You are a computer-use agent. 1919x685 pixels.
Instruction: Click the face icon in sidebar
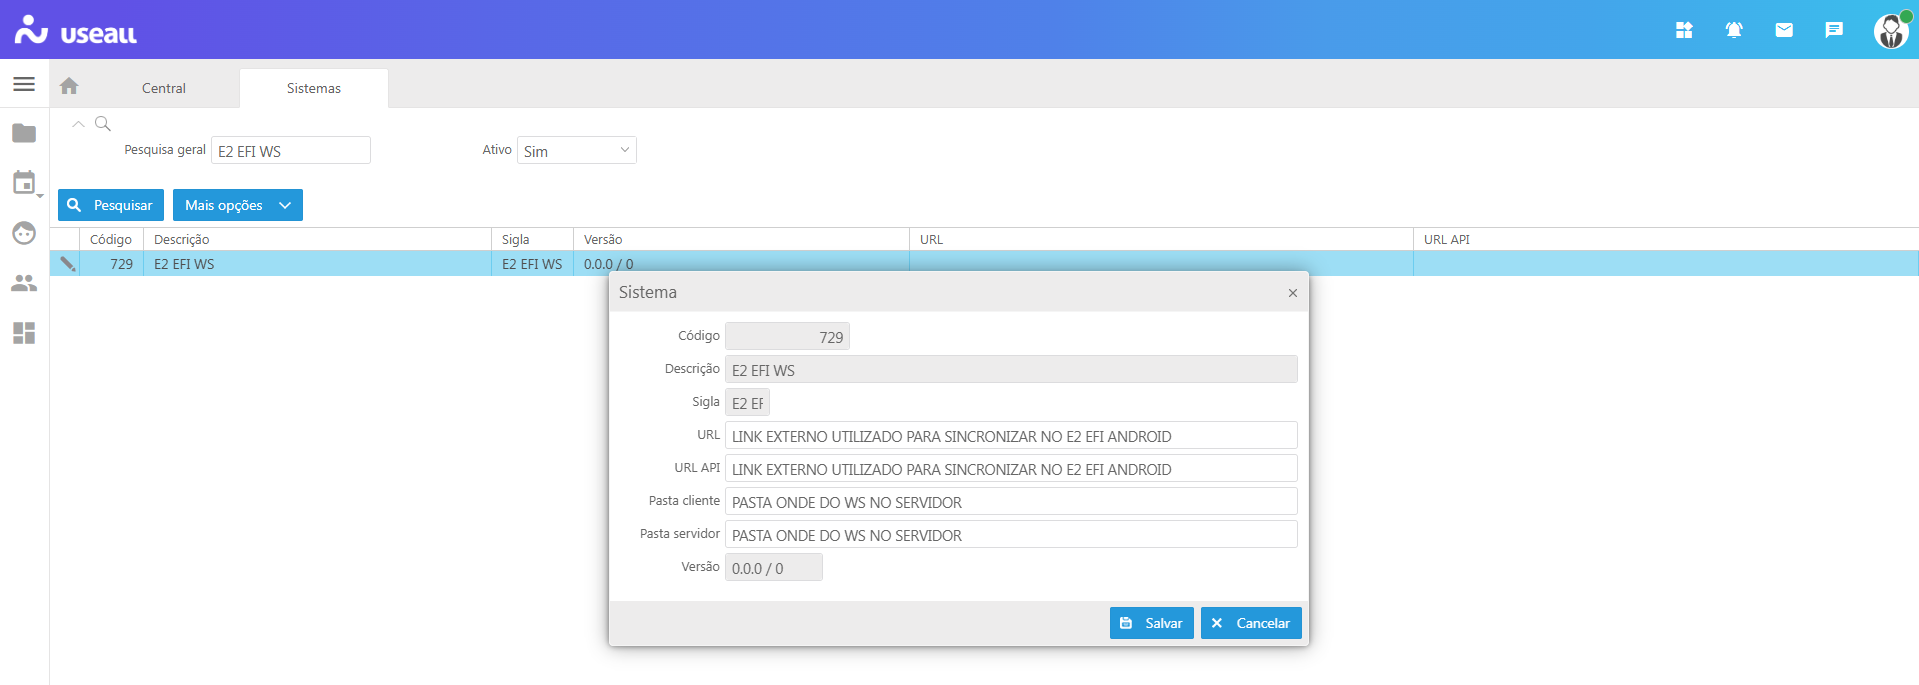pyautogui.click(x=24, y=233)
